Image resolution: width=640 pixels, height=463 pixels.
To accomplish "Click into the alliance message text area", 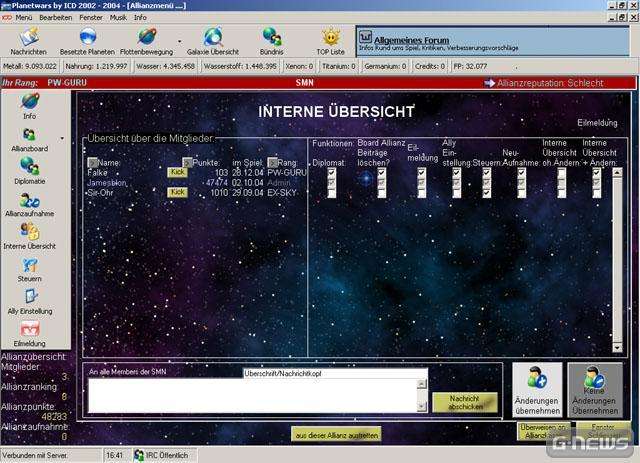I will 252,395.
